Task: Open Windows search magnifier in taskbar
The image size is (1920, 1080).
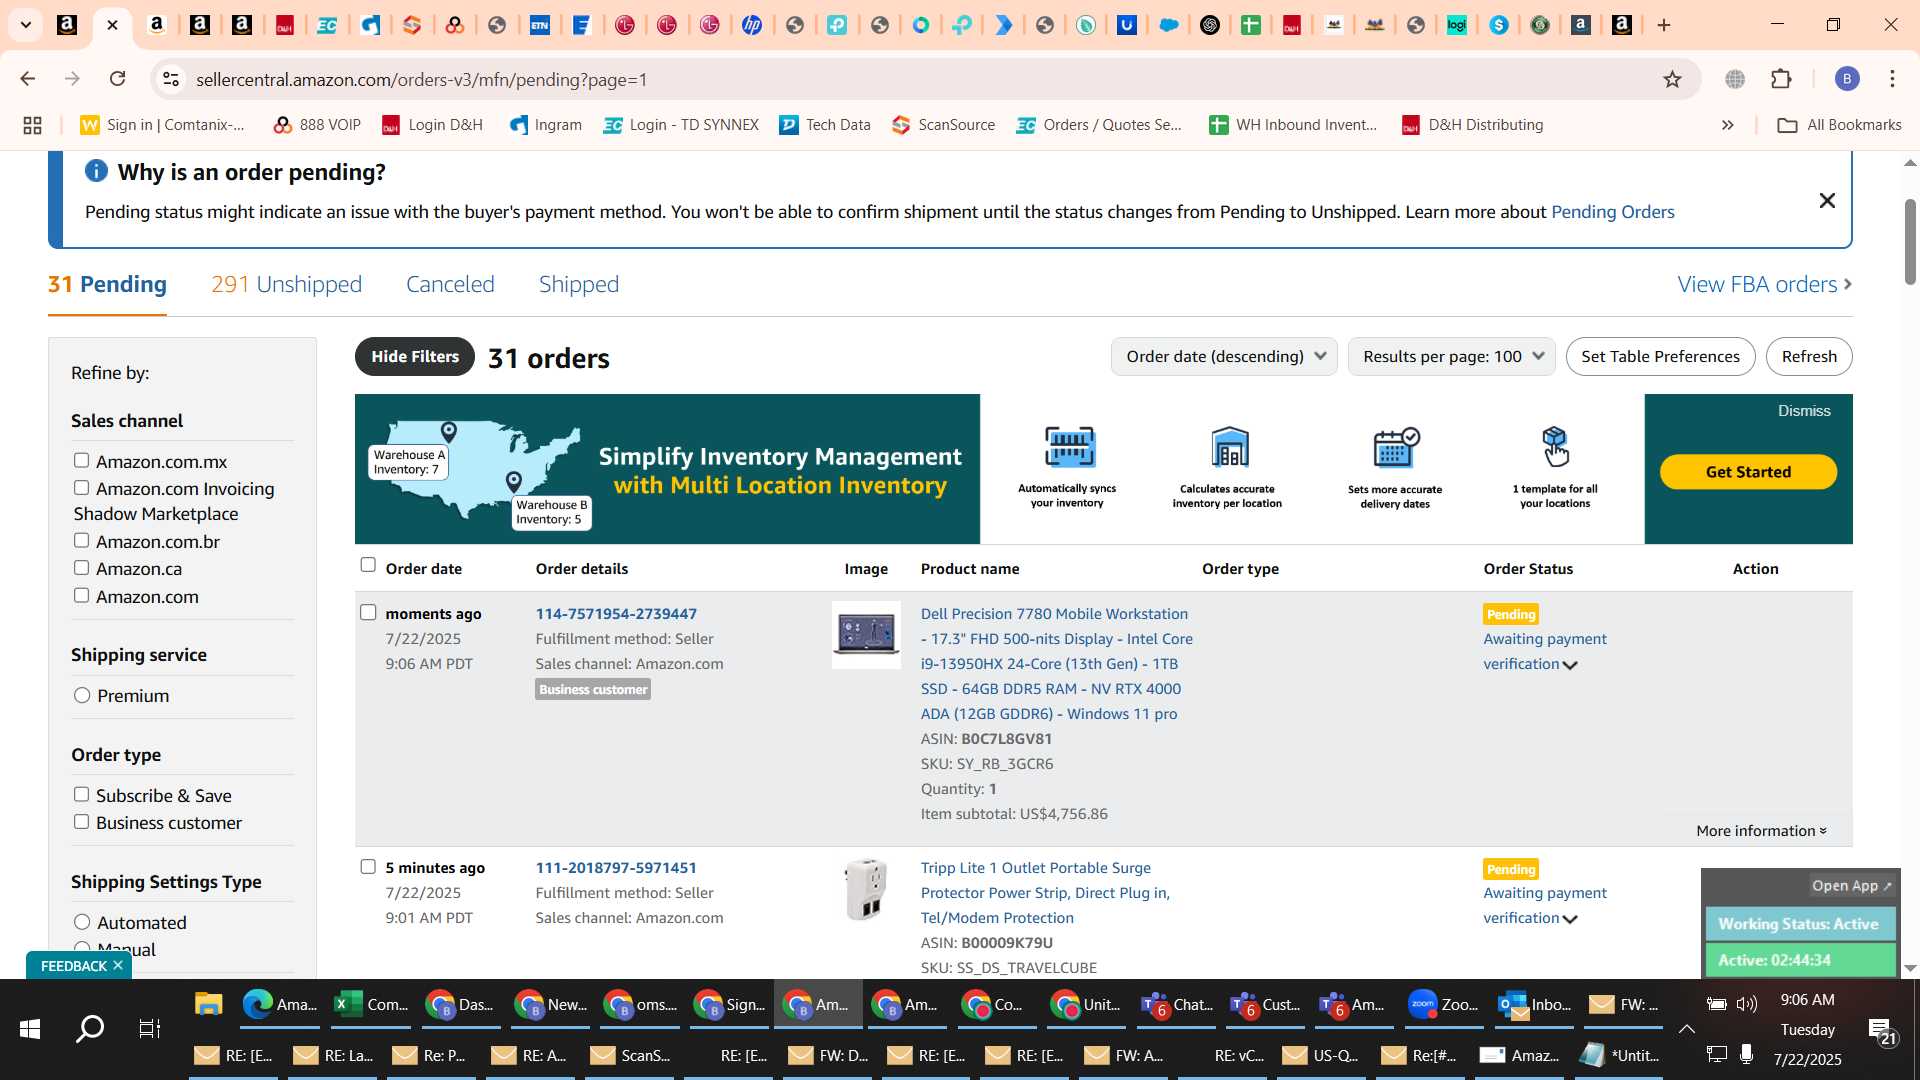Action: click(x=90, y=1029)
